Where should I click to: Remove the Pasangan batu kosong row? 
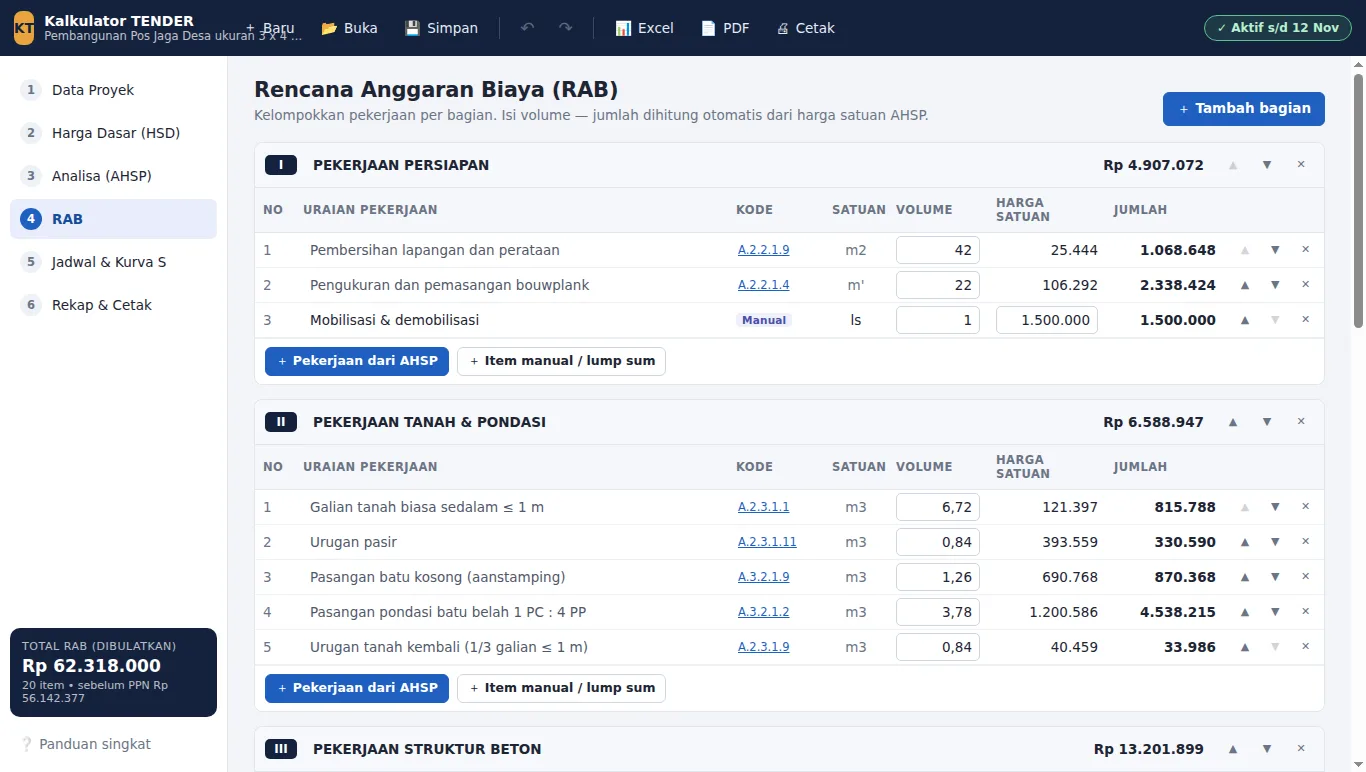pos(1305,577)
